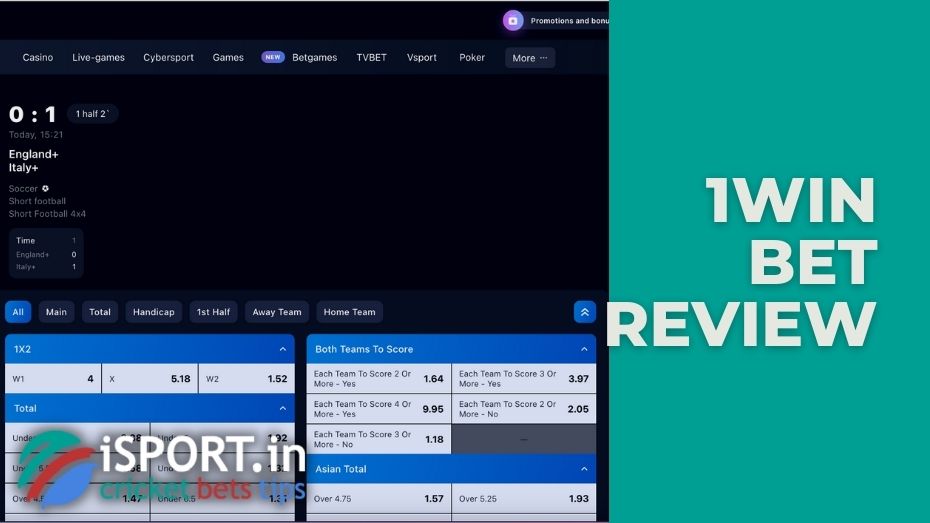Pick Each Team To Score 2 Or More No 2.05
Viewport: 930px width, 523px height.
(x=524, y=409)
